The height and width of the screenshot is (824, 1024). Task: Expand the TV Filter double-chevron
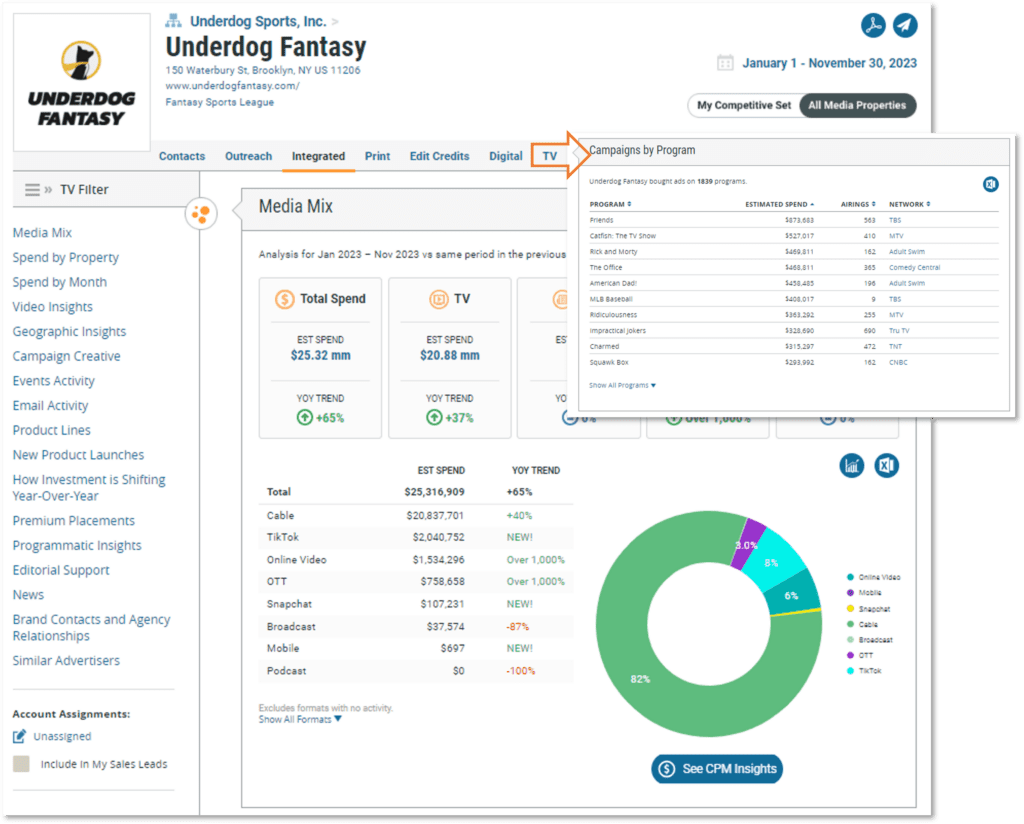pos(48,189)
